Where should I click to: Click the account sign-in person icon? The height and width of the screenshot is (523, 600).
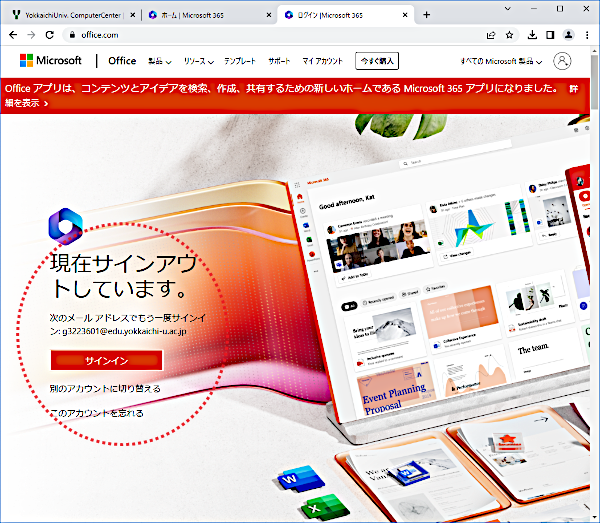point(562,61)
